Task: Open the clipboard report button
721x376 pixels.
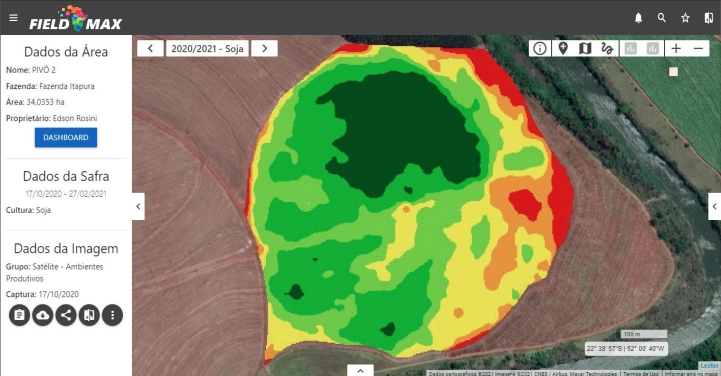Action: 19,315
